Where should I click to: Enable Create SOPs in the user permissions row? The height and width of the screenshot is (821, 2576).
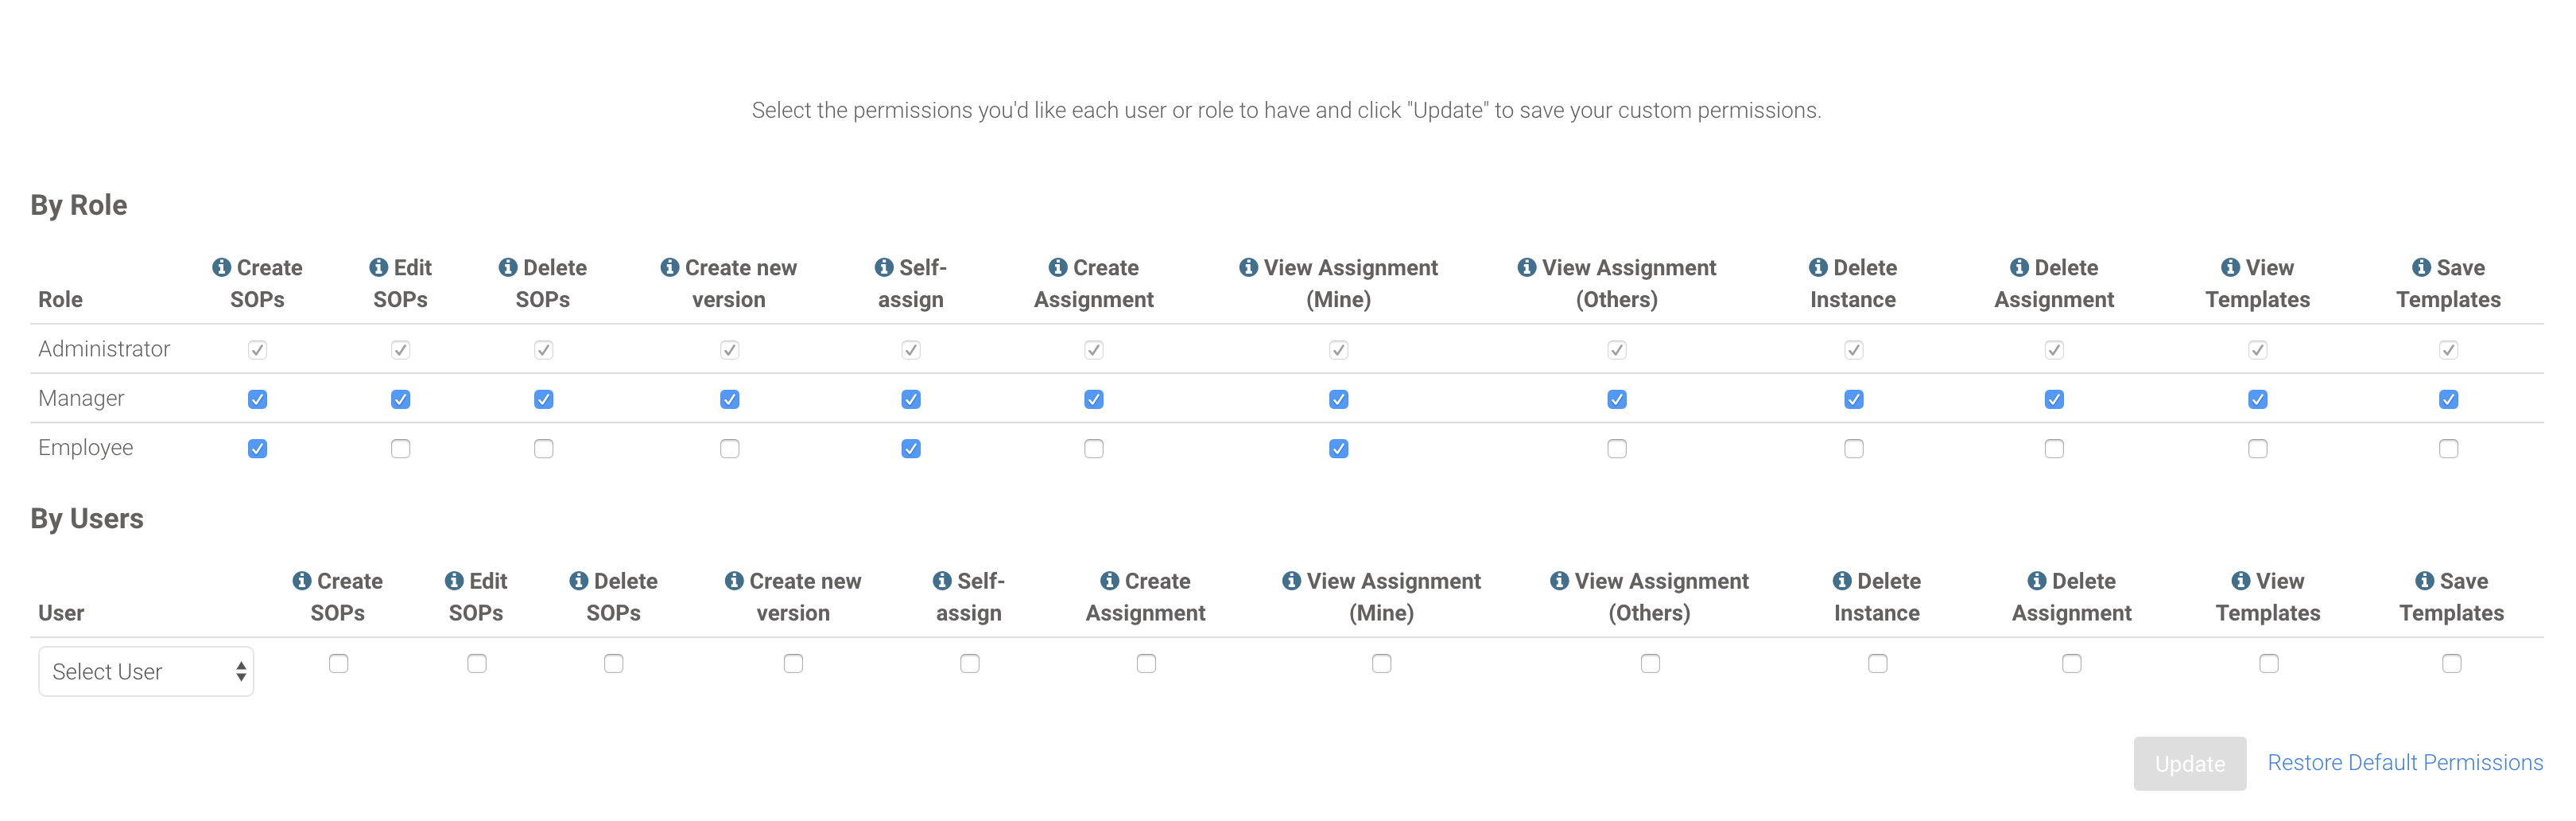coord(338,663)
